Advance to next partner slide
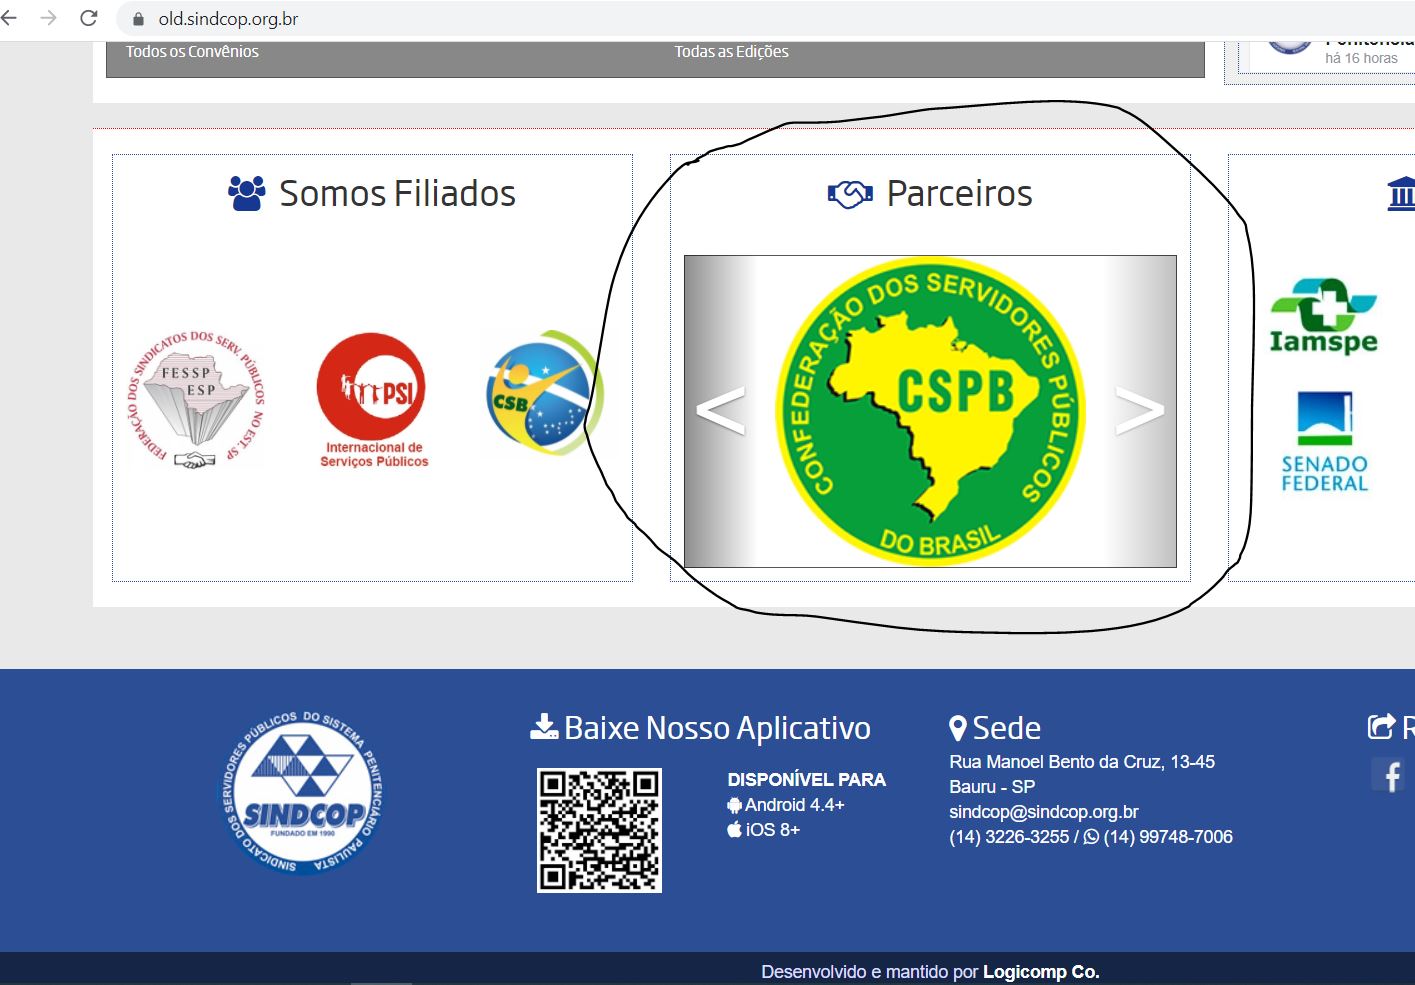The width and height of the screenshot is (1415, 985). point(1140,411)
